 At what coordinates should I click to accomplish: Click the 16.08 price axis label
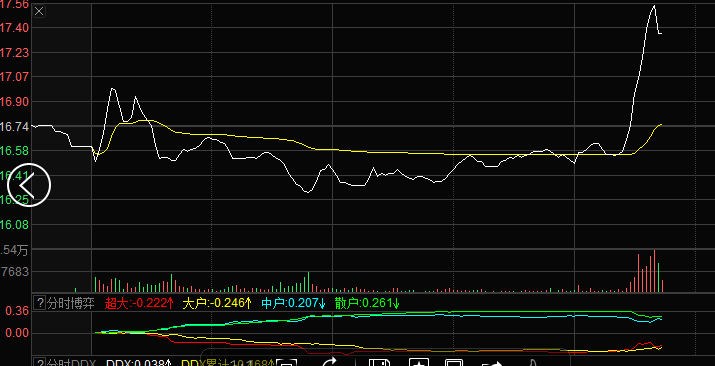click(14, 225)
